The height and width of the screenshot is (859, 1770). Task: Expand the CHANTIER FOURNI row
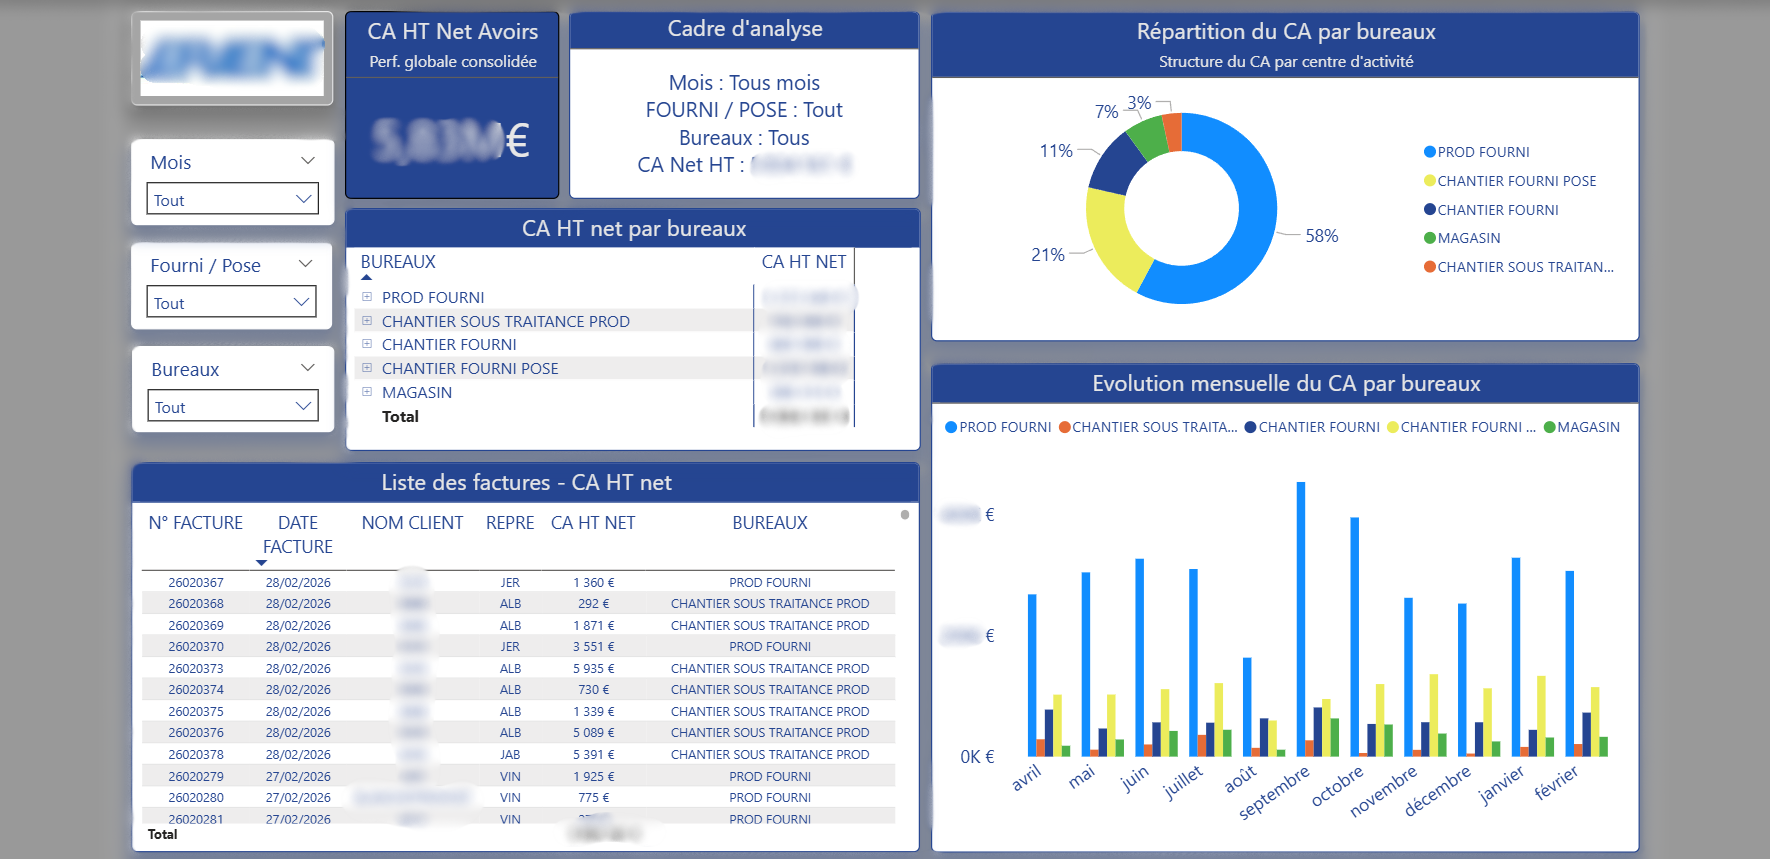(367, 344)
